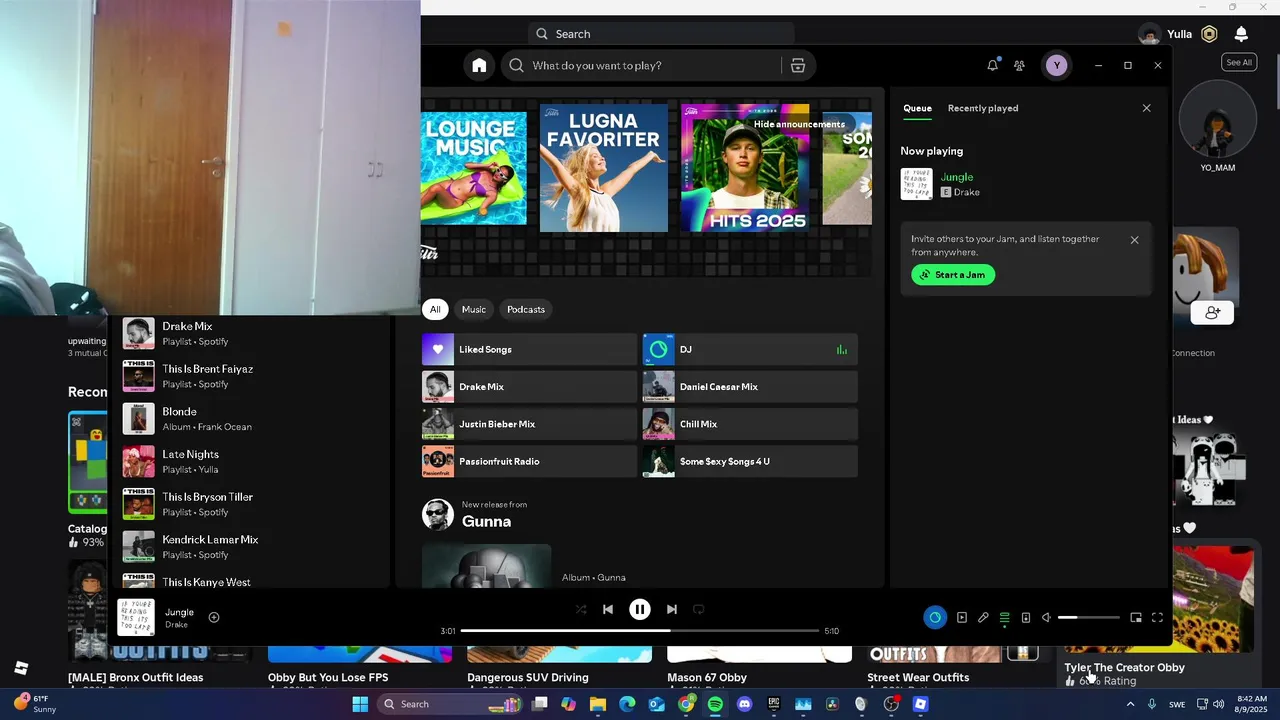1280x720 pixels.
Task: Open Blonde album by Frank Ocean
Action: coord(250,418)
